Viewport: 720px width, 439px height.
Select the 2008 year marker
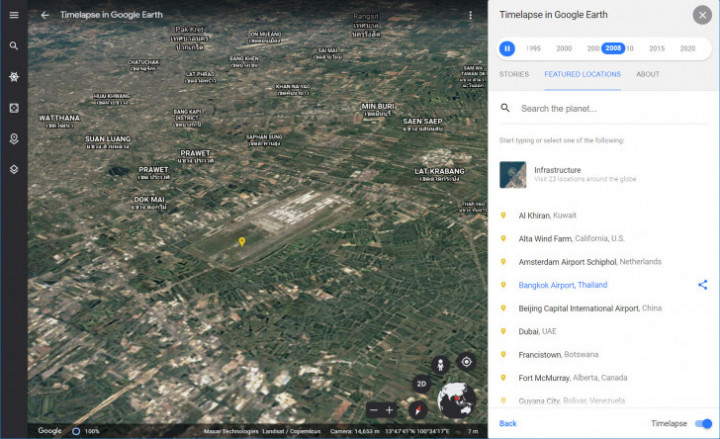click(613, 48)
